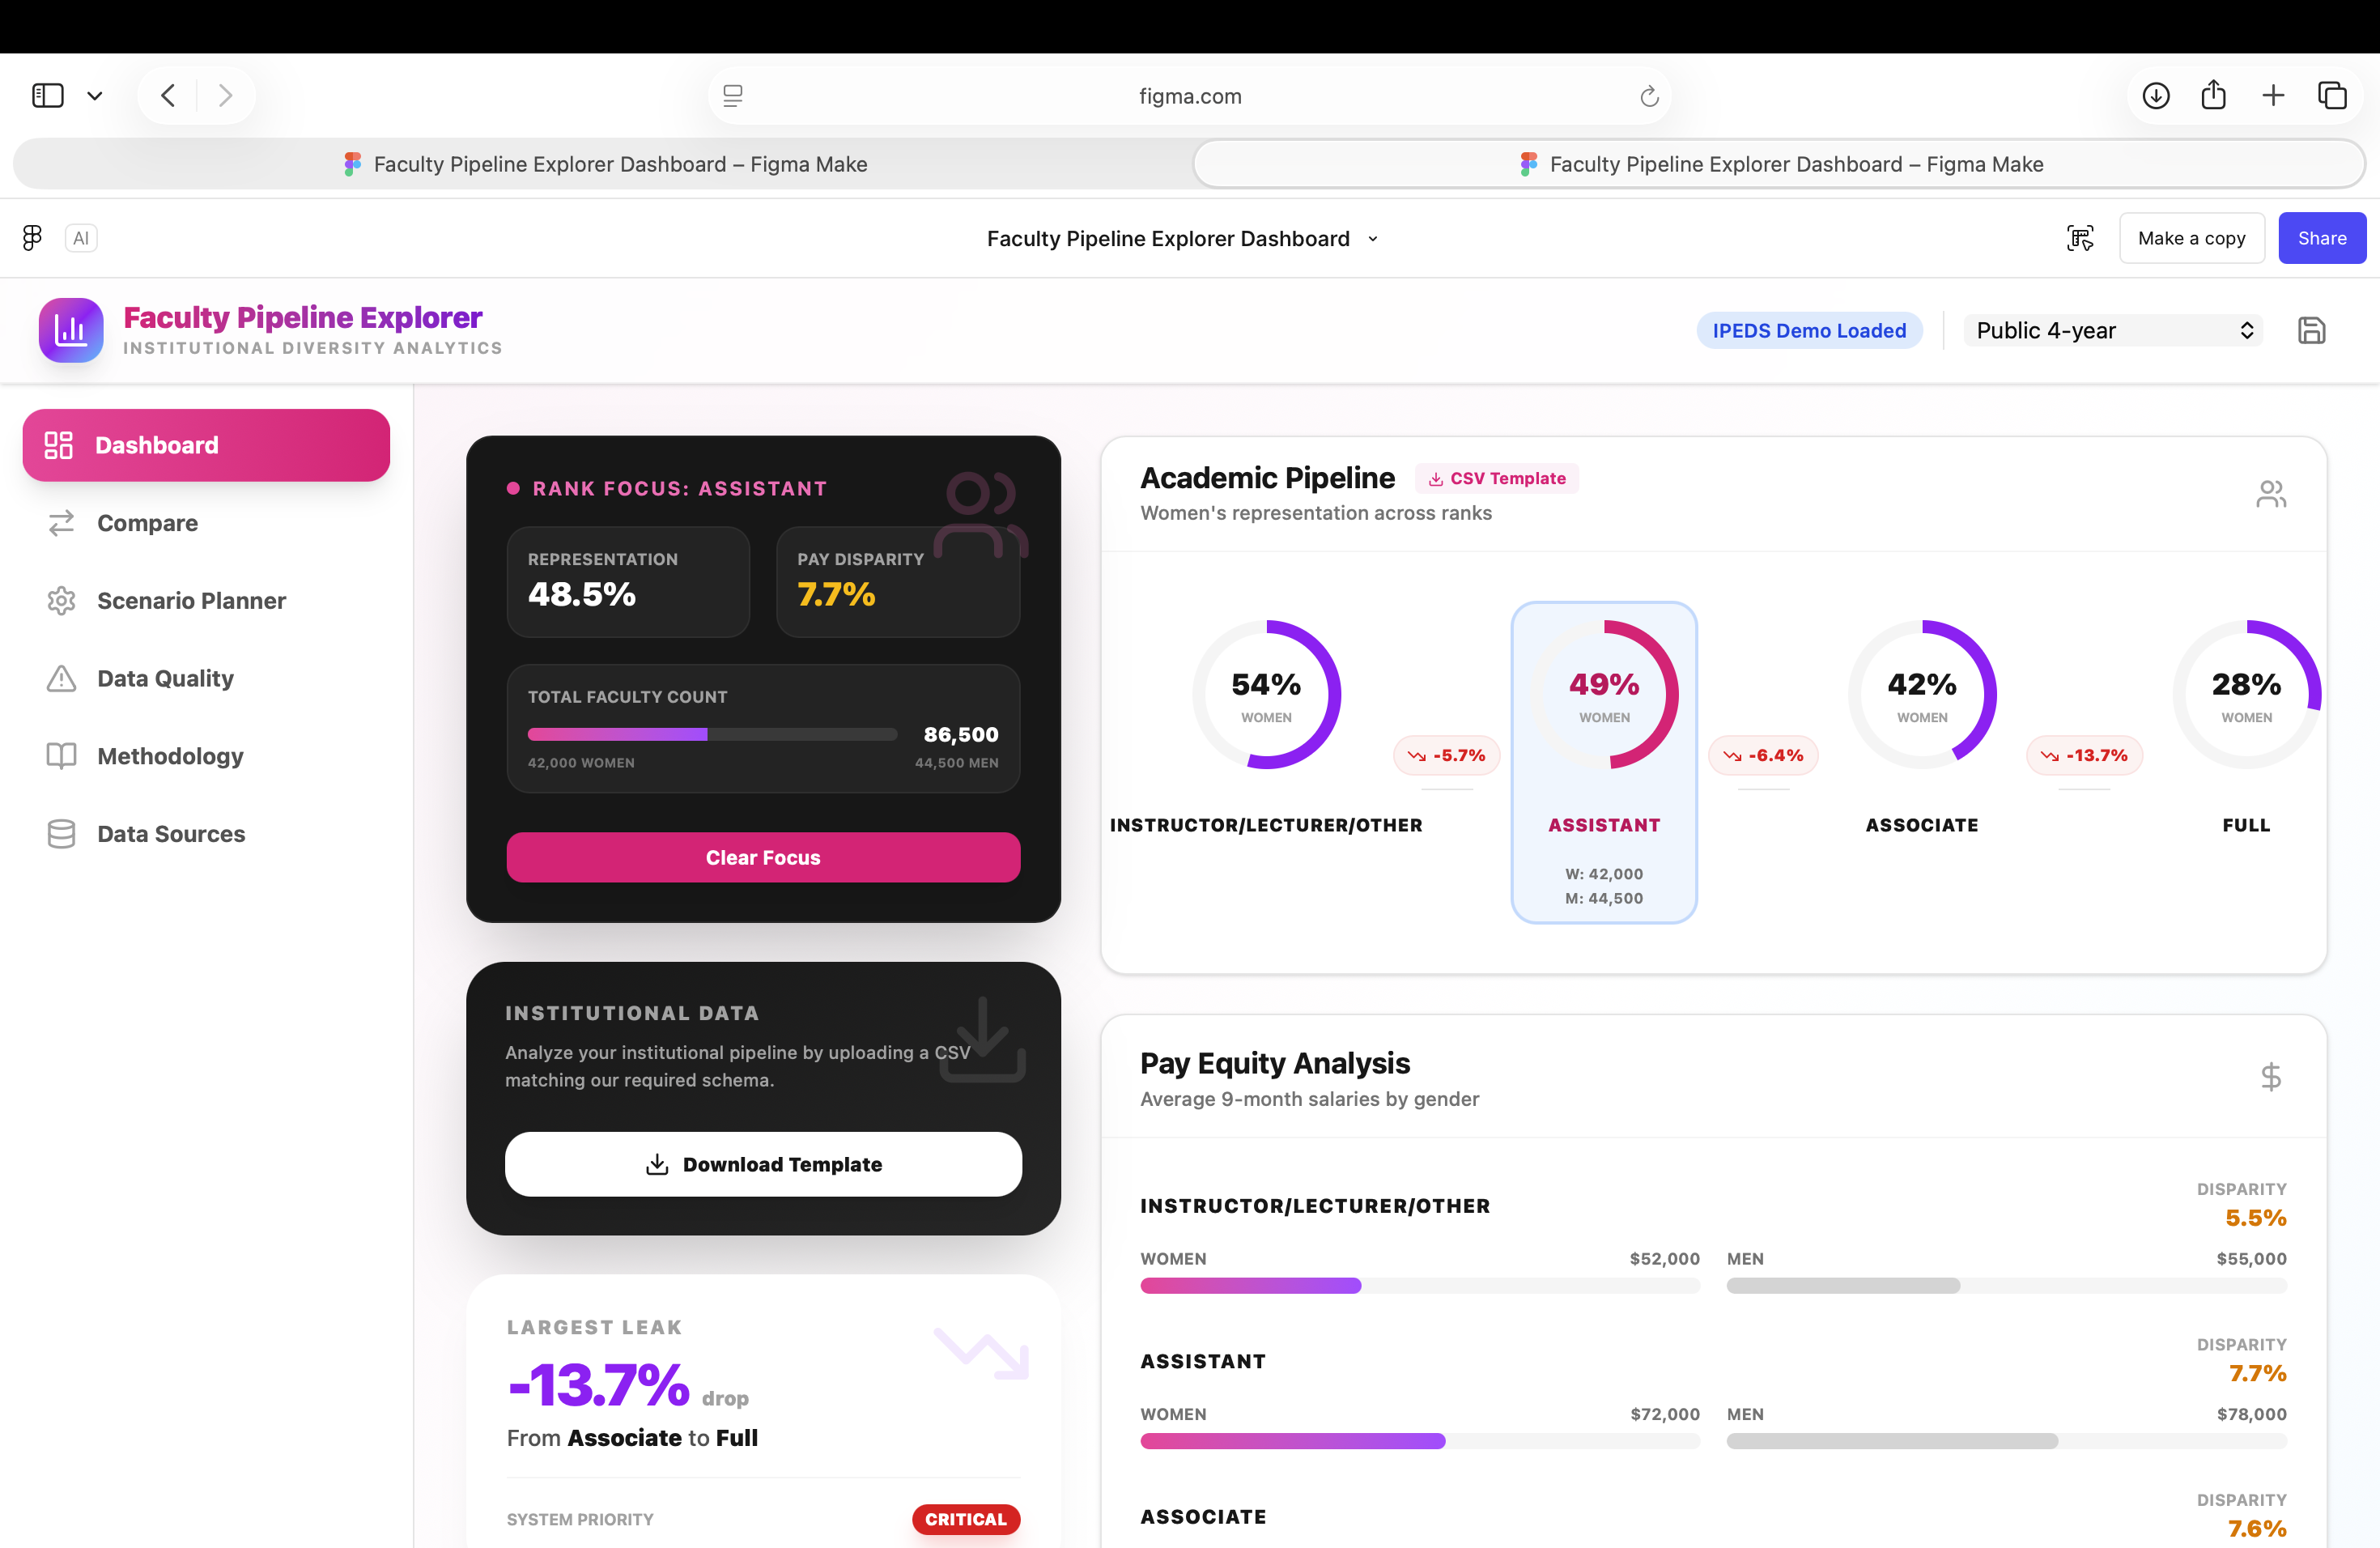Select the Associate rank donut chart
Image resolution: width=2380 pixels, height=1548 pixels.
1921,695
